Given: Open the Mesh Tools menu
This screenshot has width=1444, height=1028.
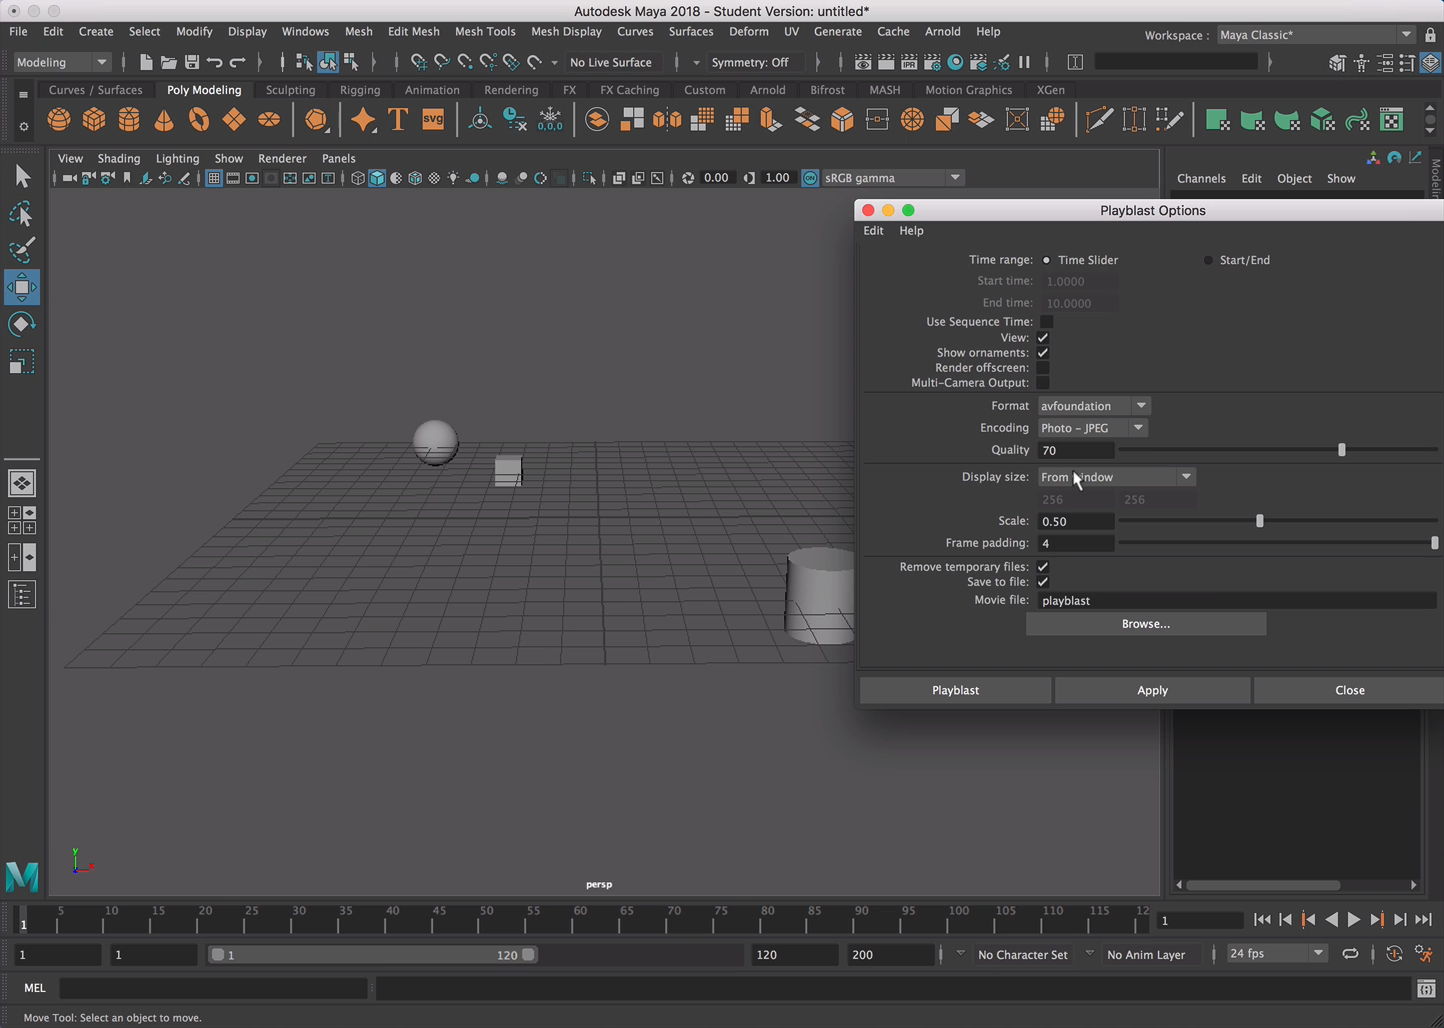Looking at the screenshot, I should tap(485, 32).
